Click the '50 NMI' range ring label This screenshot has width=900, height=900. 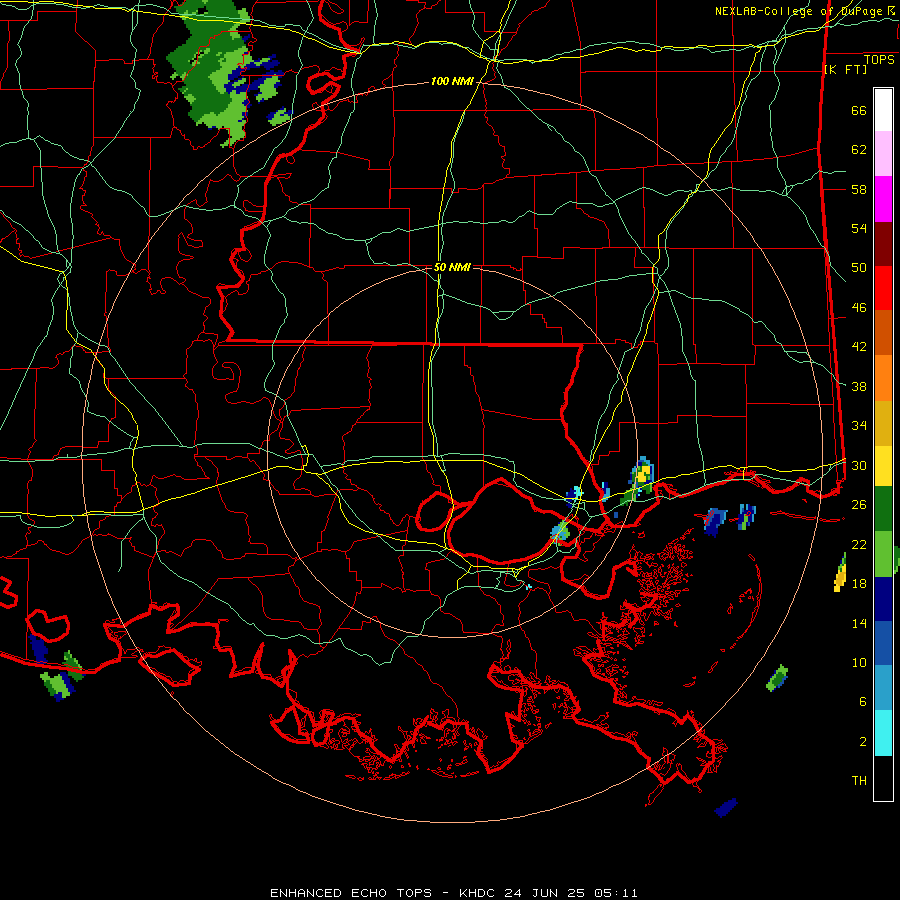pyautogui.click(x=452, y=267)
